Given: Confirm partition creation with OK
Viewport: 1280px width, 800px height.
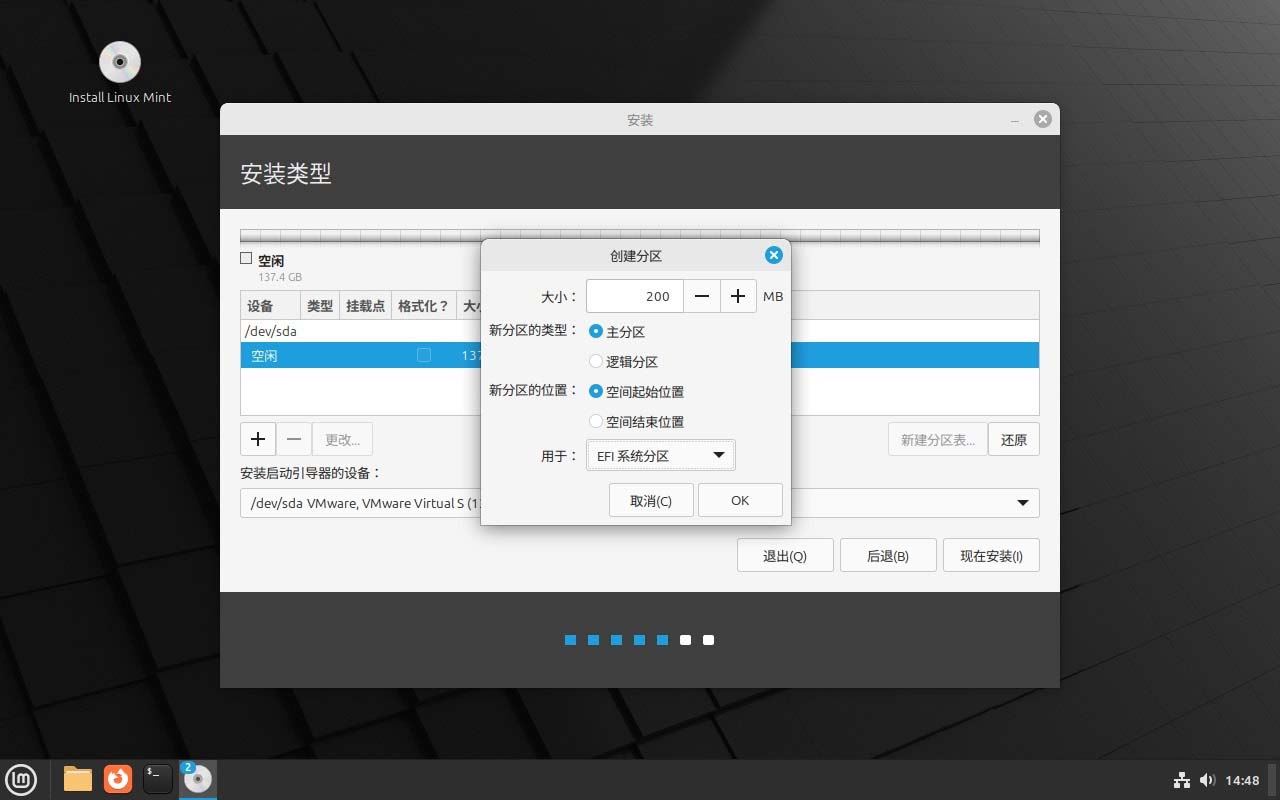Looking at the screenshot, I should coord(740,500).
